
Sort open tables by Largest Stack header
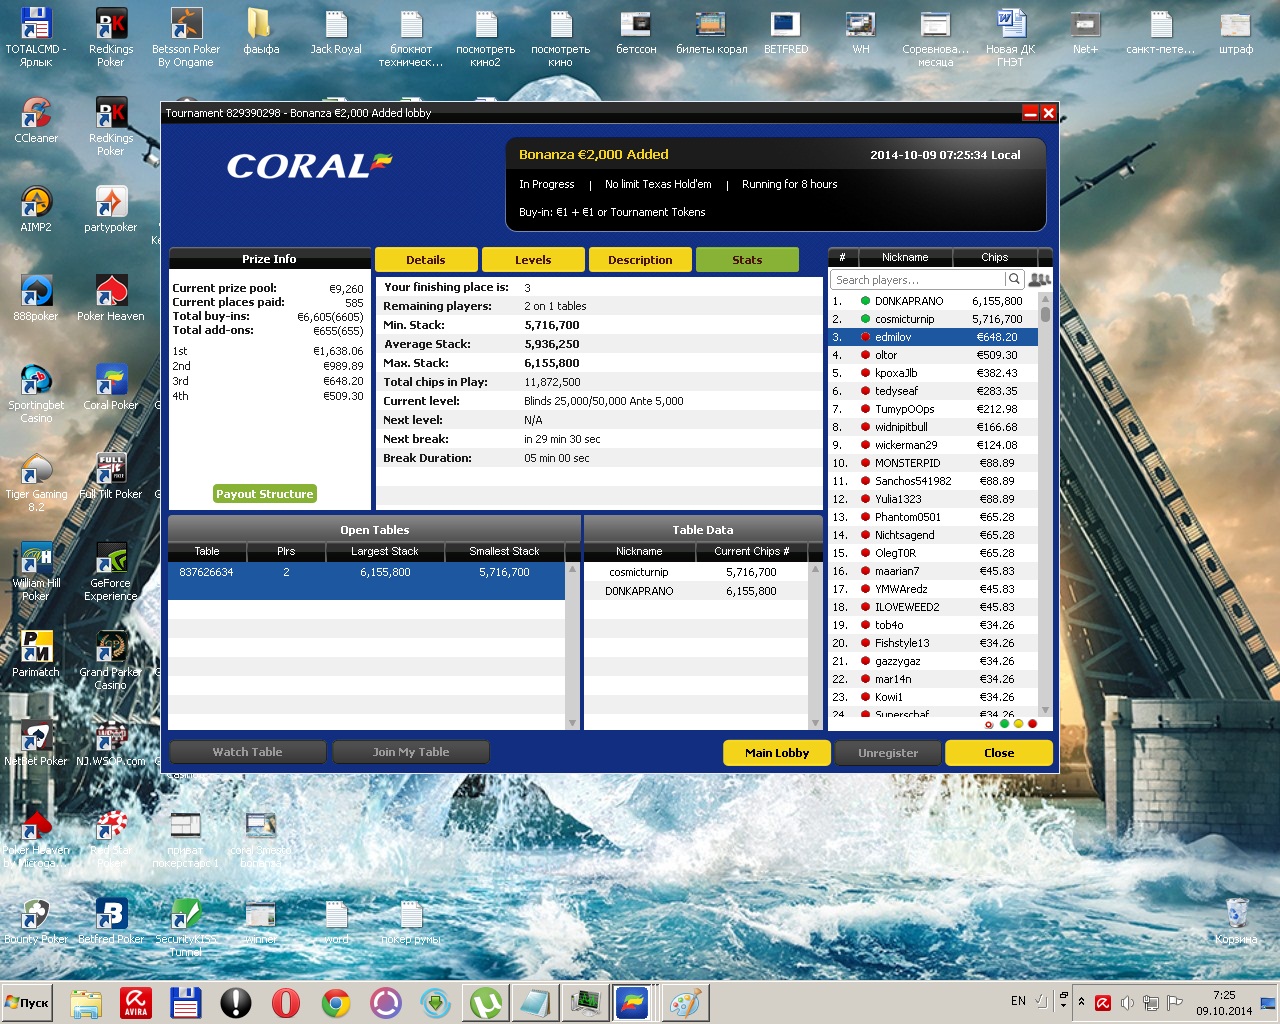[x=385, y=551]
